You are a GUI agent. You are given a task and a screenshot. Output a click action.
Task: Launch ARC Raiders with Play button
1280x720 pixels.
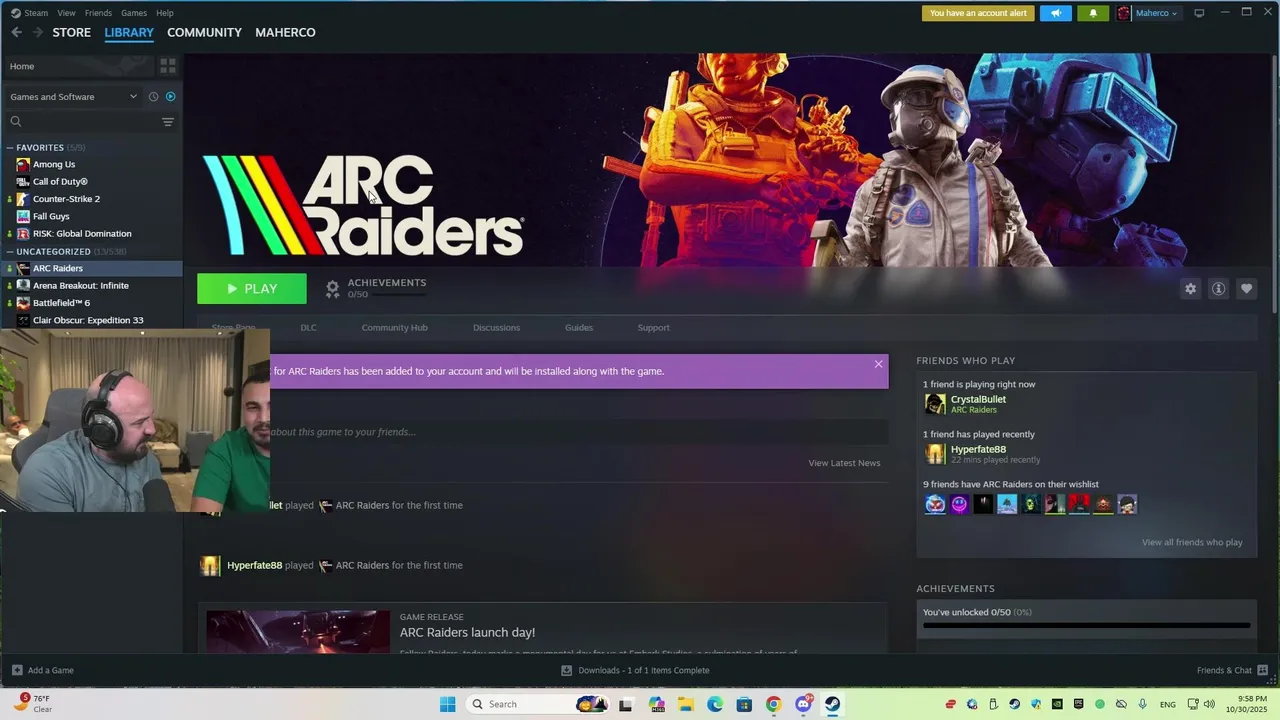point(252,289)
